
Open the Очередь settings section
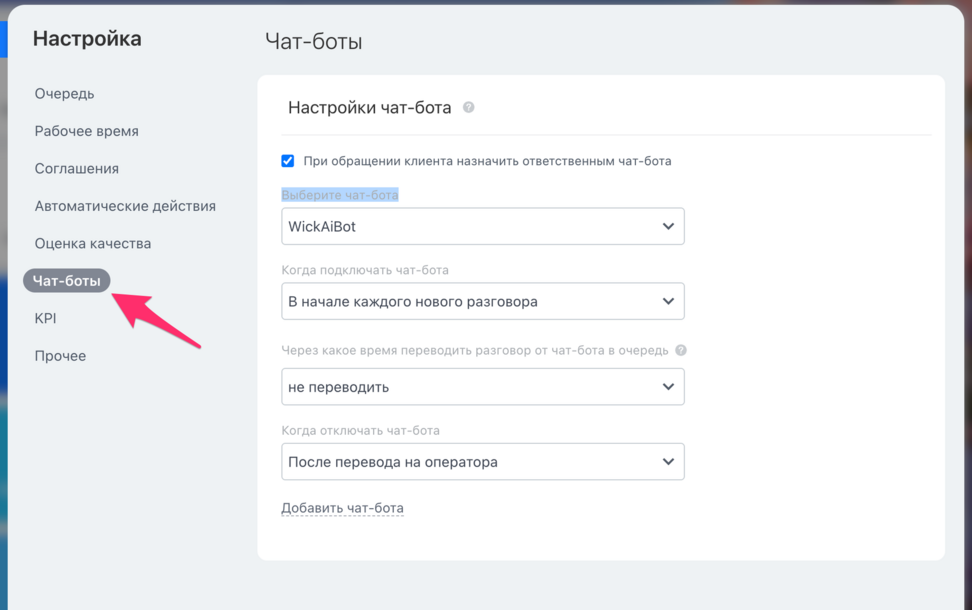pyautogui.click(x=64, y=94)
